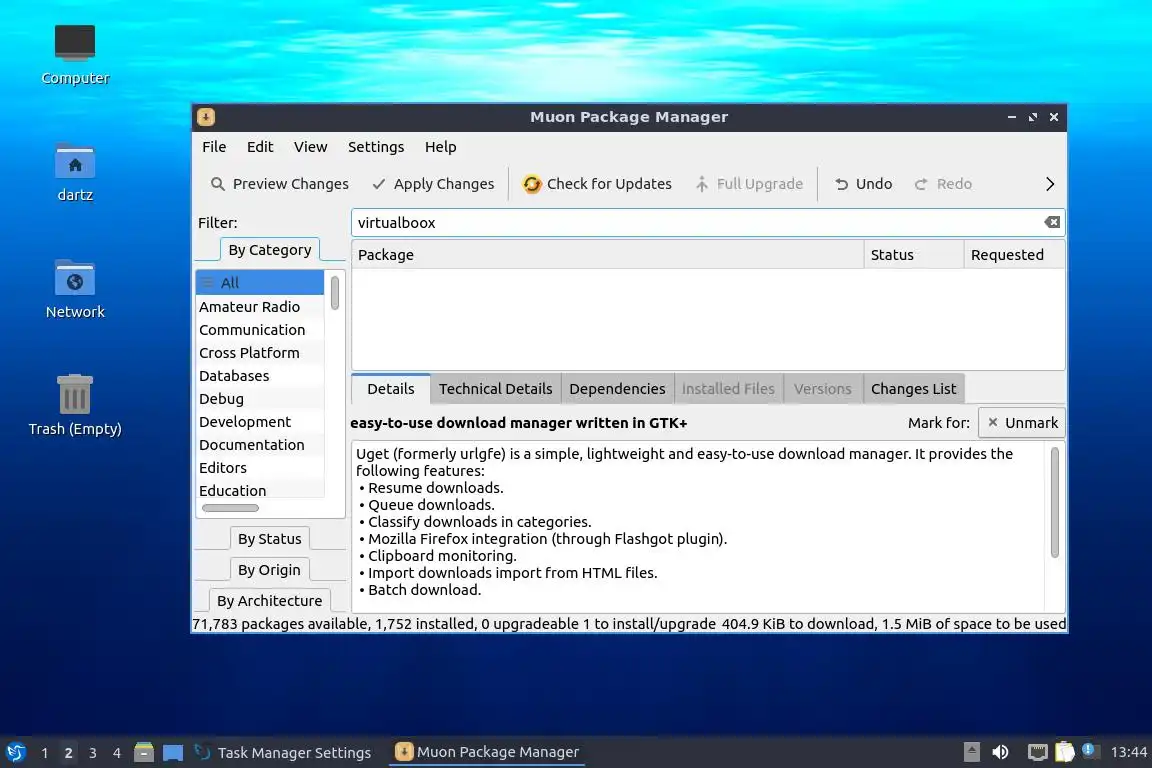Open the Lubuntu start menu icon
This screenshot has height=768, width=1152.
15,753
